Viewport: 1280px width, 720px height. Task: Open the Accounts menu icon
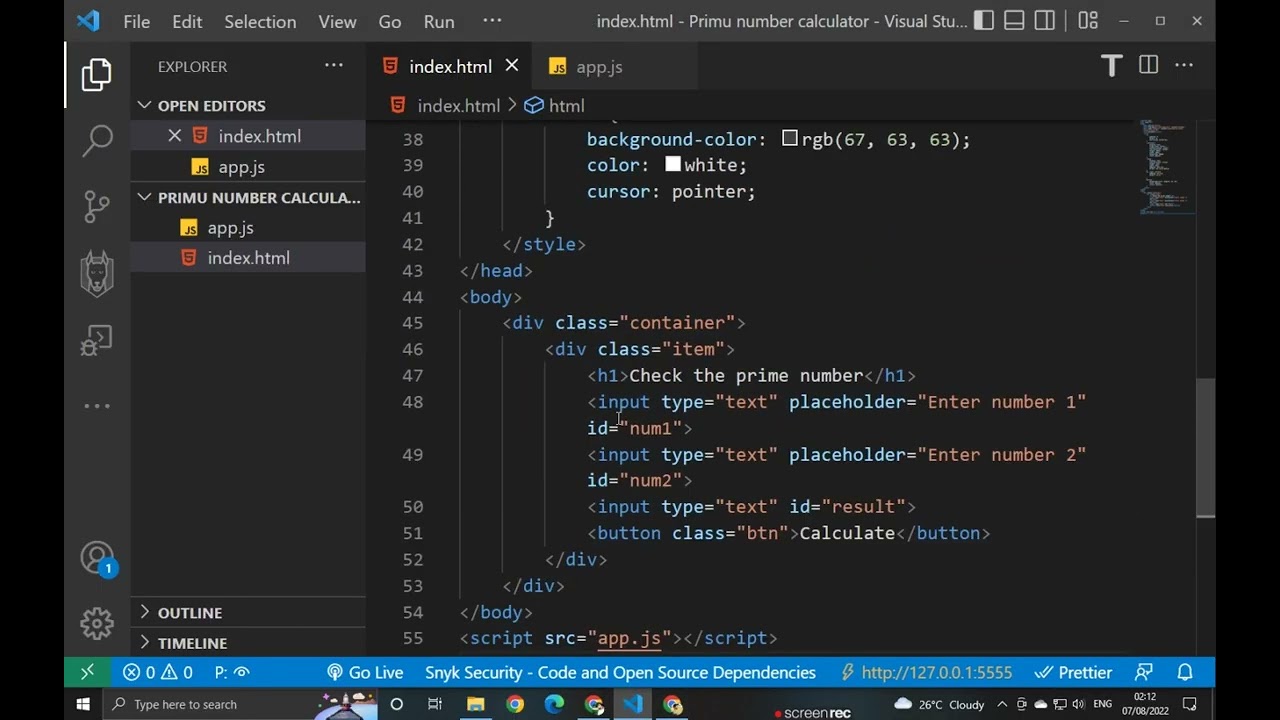(x=98, y=559)
